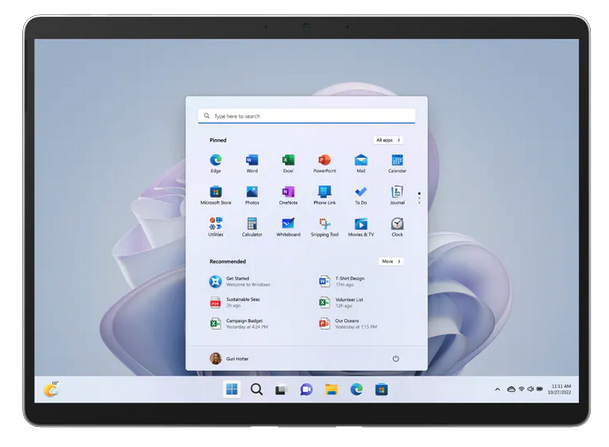Viewport: 609px width, 447px height.
Task: Click the volume icon in system tray
Action: [x=530, y=389]
